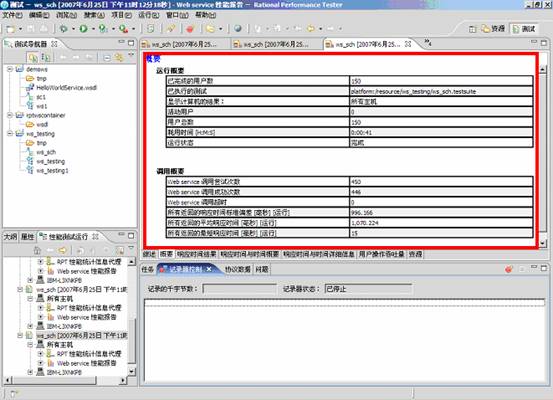Click the pencil edit toolbar icon
Image resolution: width=553 pixels, height=400 pixels.
click(171, 29)
